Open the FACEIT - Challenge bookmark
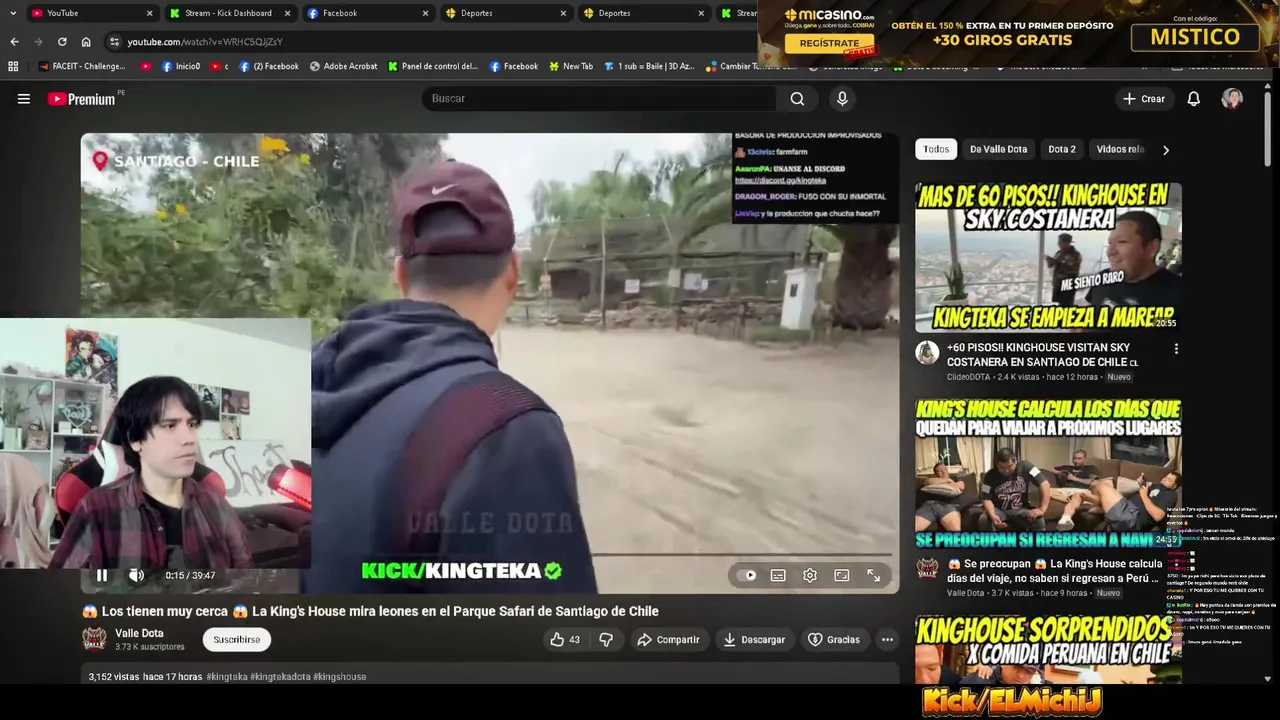The height and width of the screenshot is (720, 1280). point(82,66)
